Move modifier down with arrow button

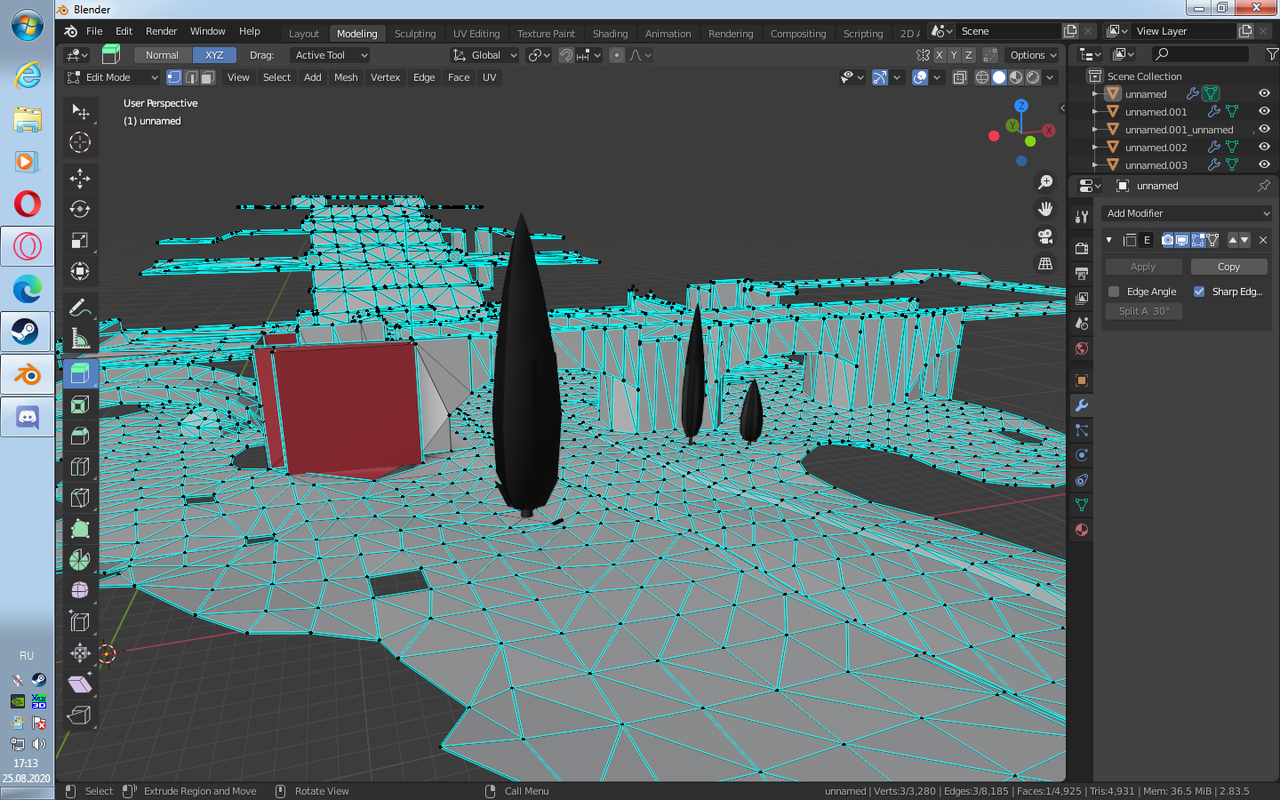pos(1244,240)
